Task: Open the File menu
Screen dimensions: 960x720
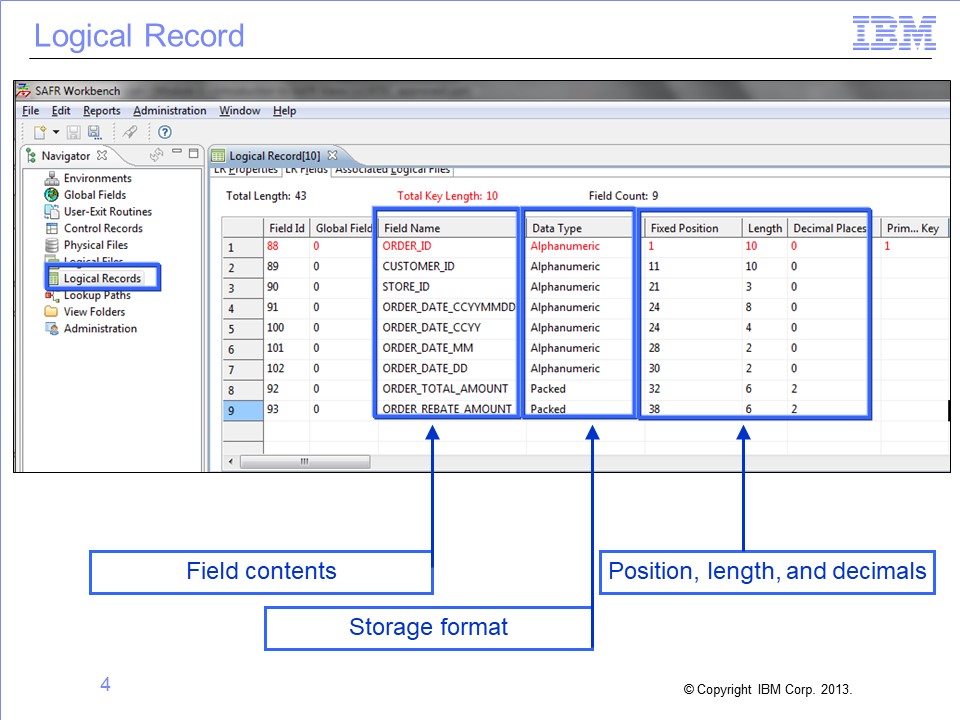Action: [x=31, y=111]
